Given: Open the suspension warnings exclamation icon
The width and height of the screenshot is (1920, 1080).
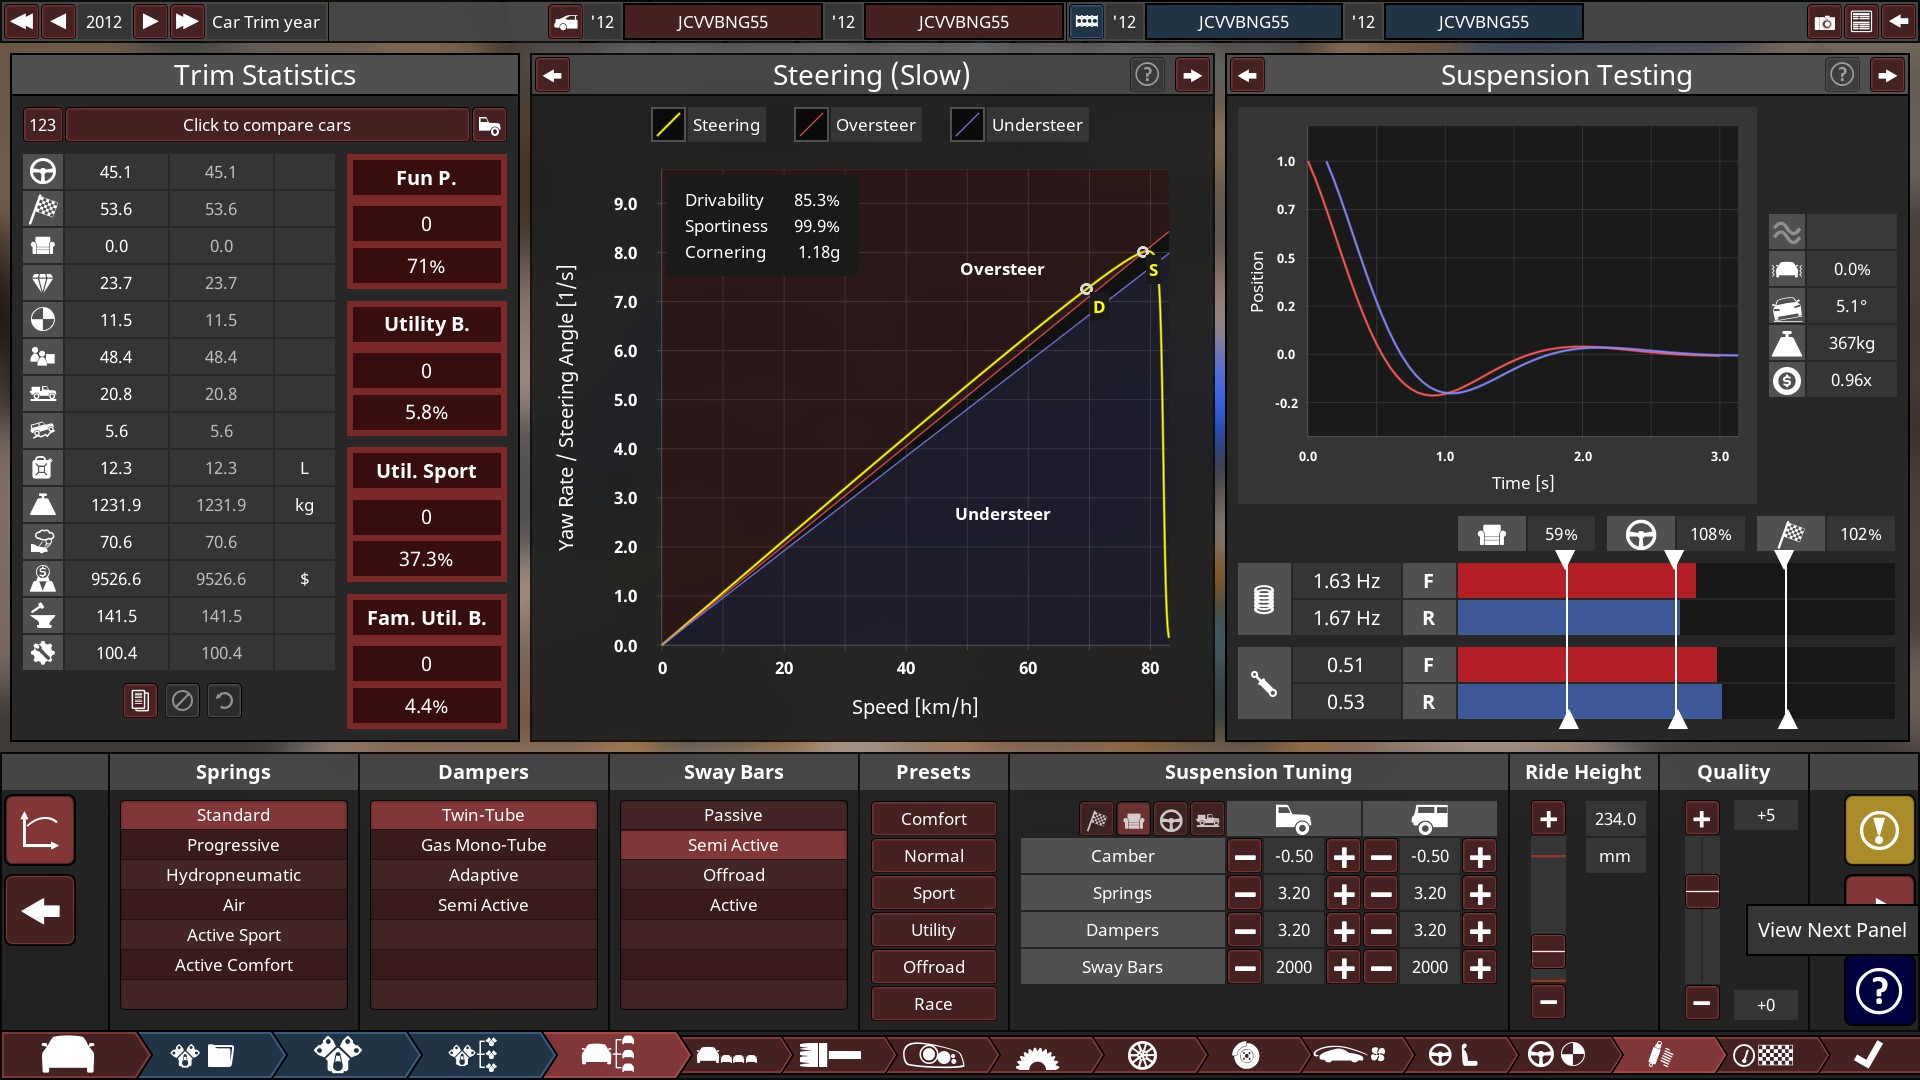Looking at the screenshot, I should tap(1879, 830).
